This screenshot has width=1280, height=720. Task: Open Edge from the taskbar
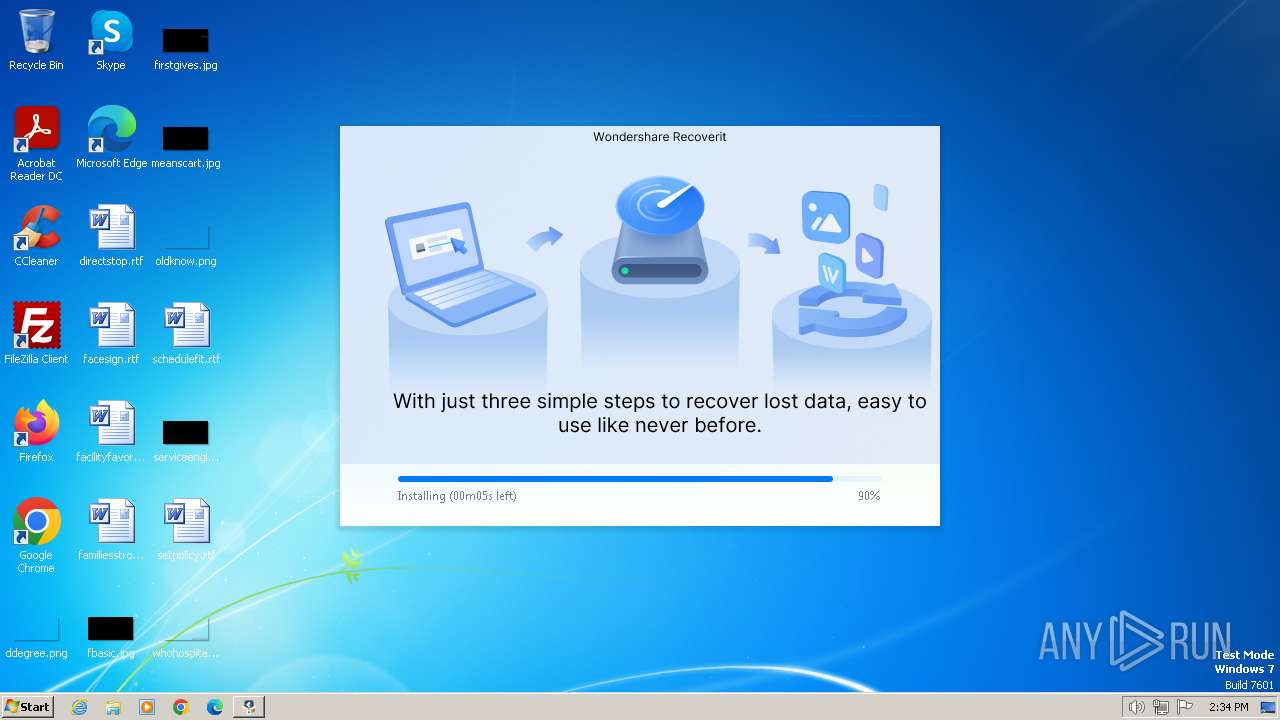tap(215, 707)
